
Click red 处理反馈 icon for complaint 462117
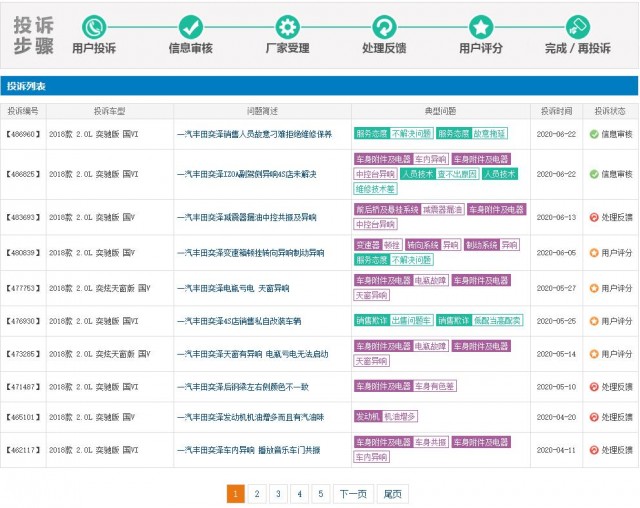pos(594,450)
